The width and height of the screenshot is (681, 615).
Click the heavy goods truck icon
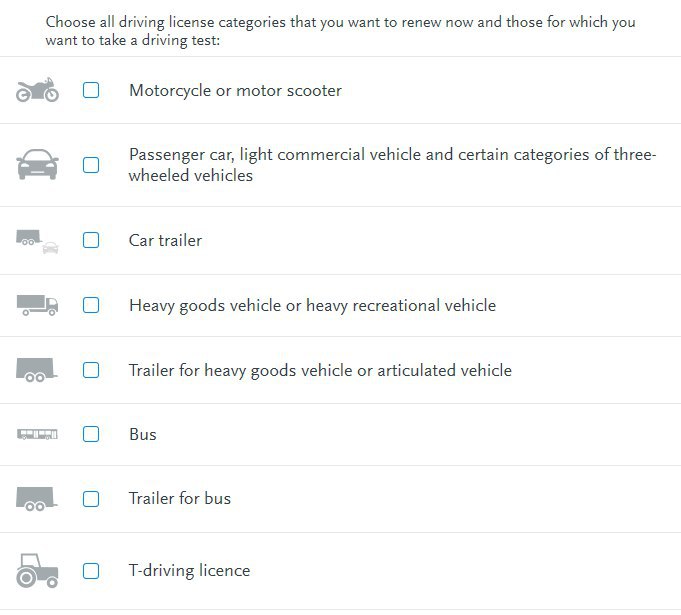[37, 305]
